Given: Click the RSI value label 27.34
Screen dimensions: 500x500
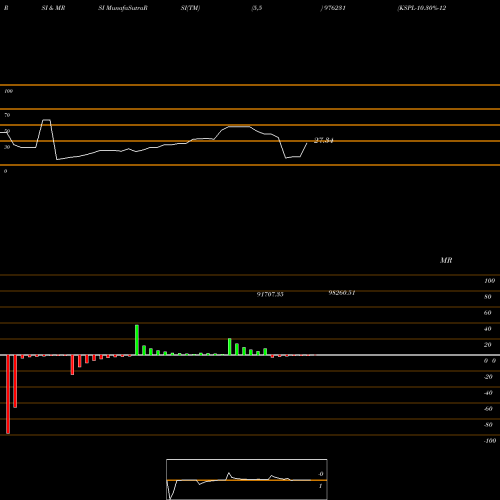Looking at the screenshot, I should 324,140.
